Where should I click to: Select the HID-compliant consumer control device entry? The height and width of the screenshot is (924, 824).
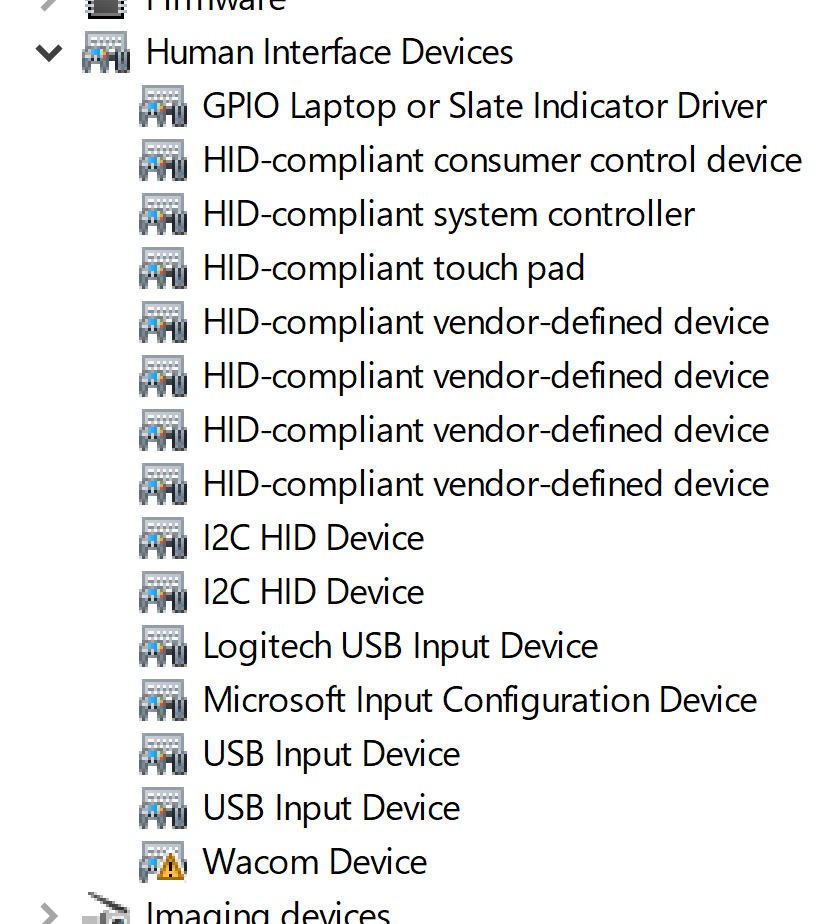coord(502,159)
